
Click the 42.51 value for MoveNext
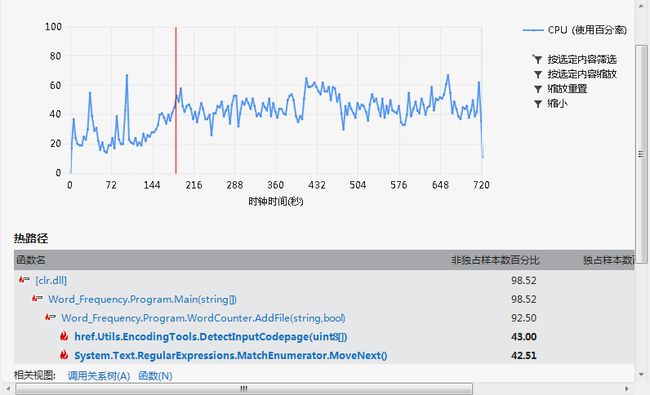click(x=524, y=355)
